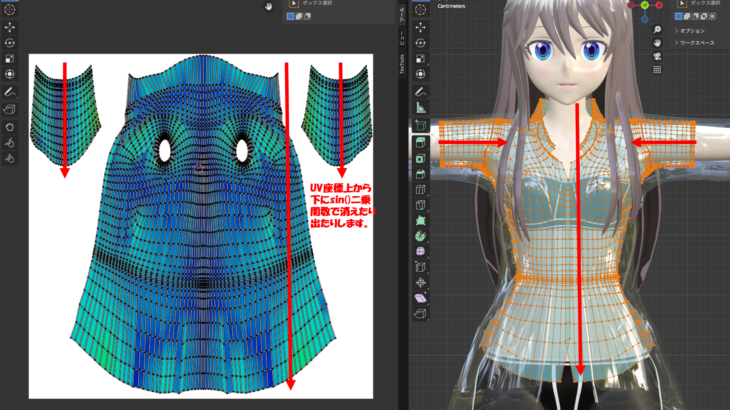Select the Annotate tool in UV editor
This screenshot has width=730, height=410.
point(10,92)
